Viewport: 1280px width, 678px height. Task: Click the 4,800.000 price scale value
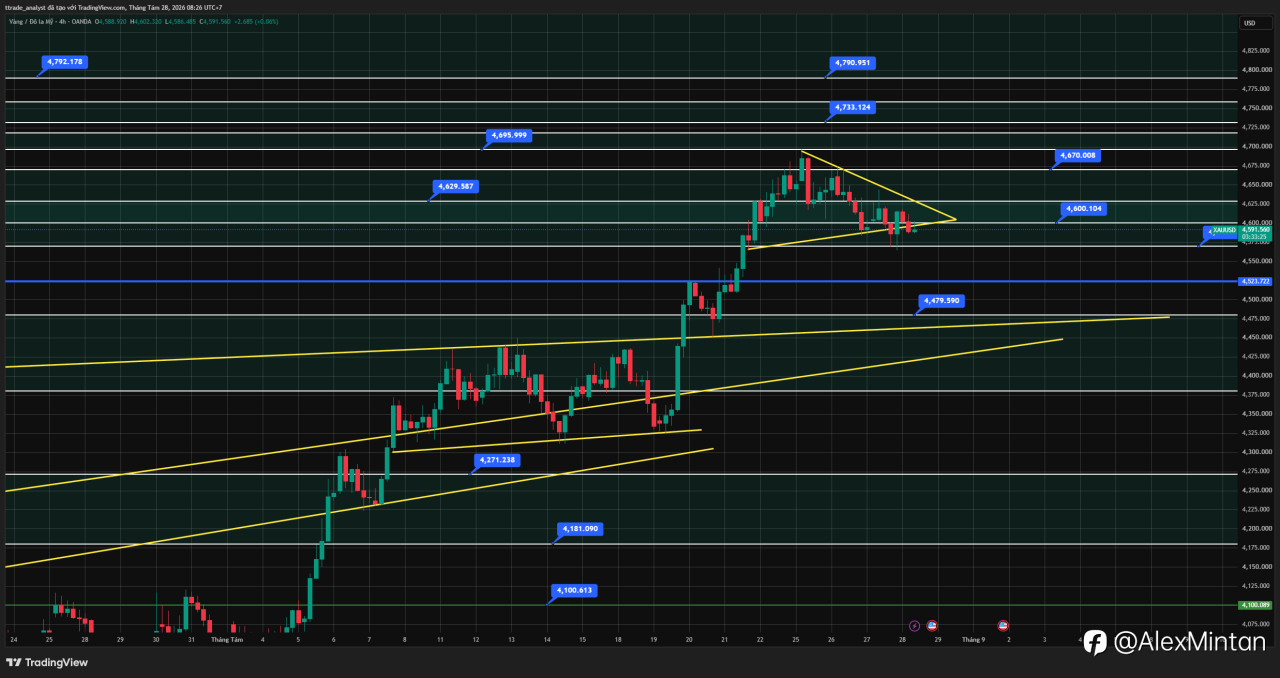coord(1255,69)
